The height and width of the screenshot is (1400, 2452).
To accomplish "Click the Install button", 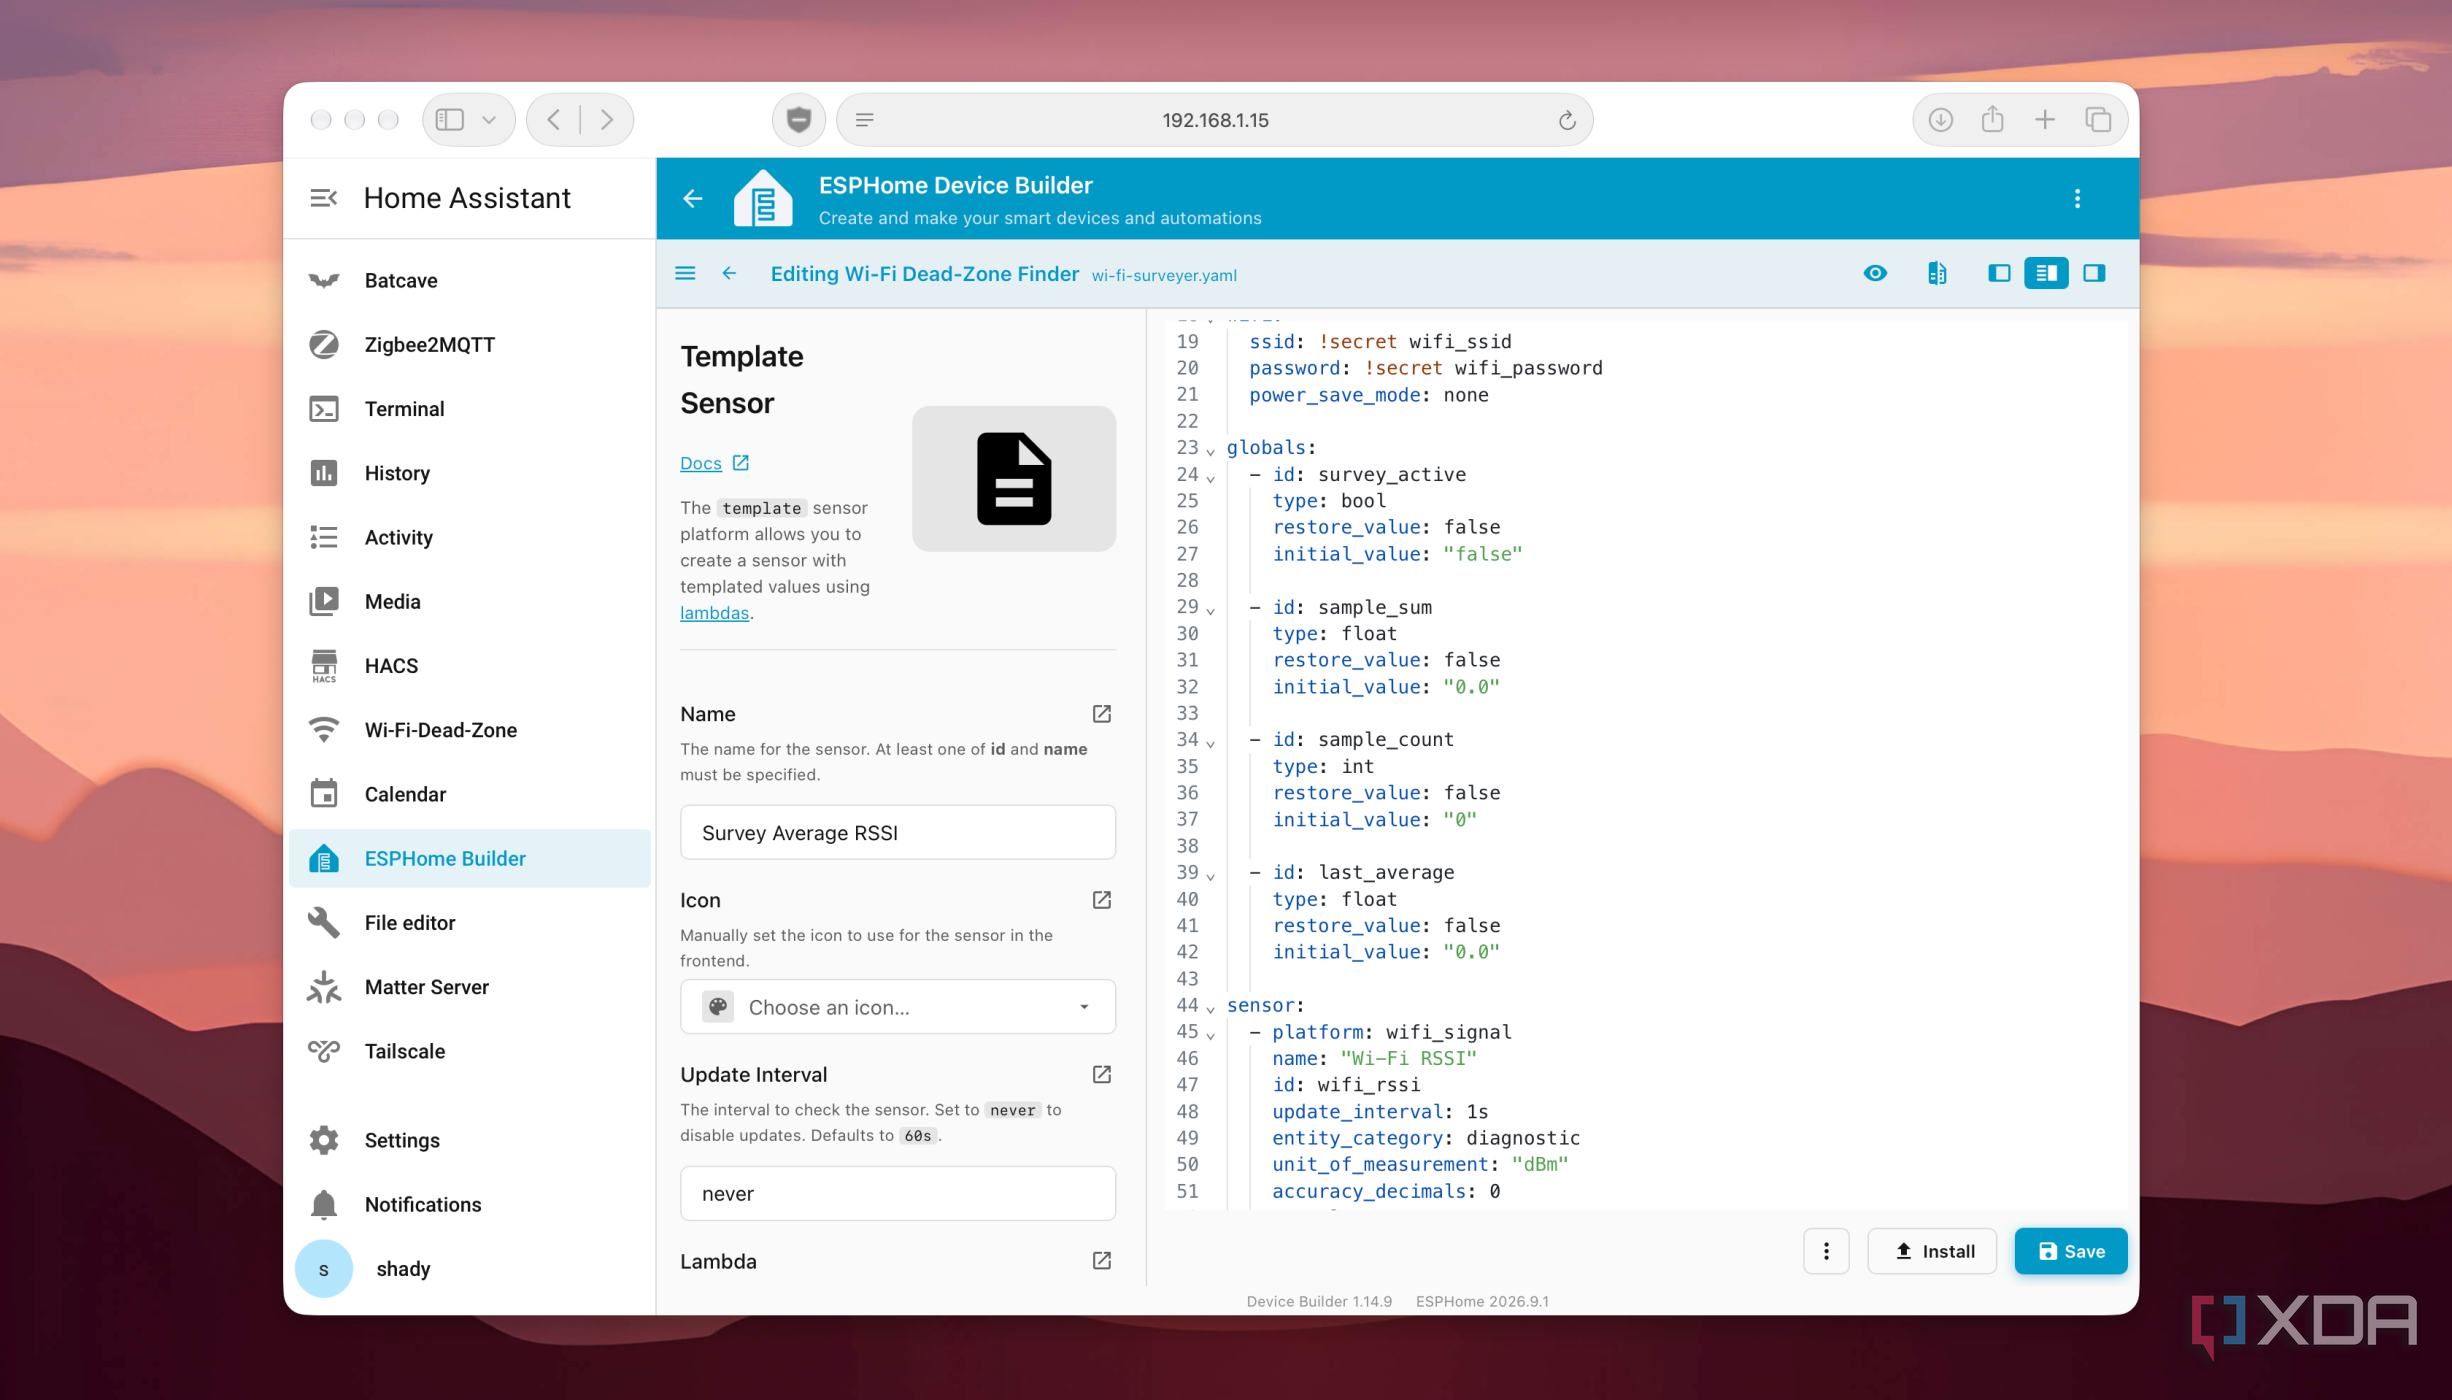I will [1932, 1251].
